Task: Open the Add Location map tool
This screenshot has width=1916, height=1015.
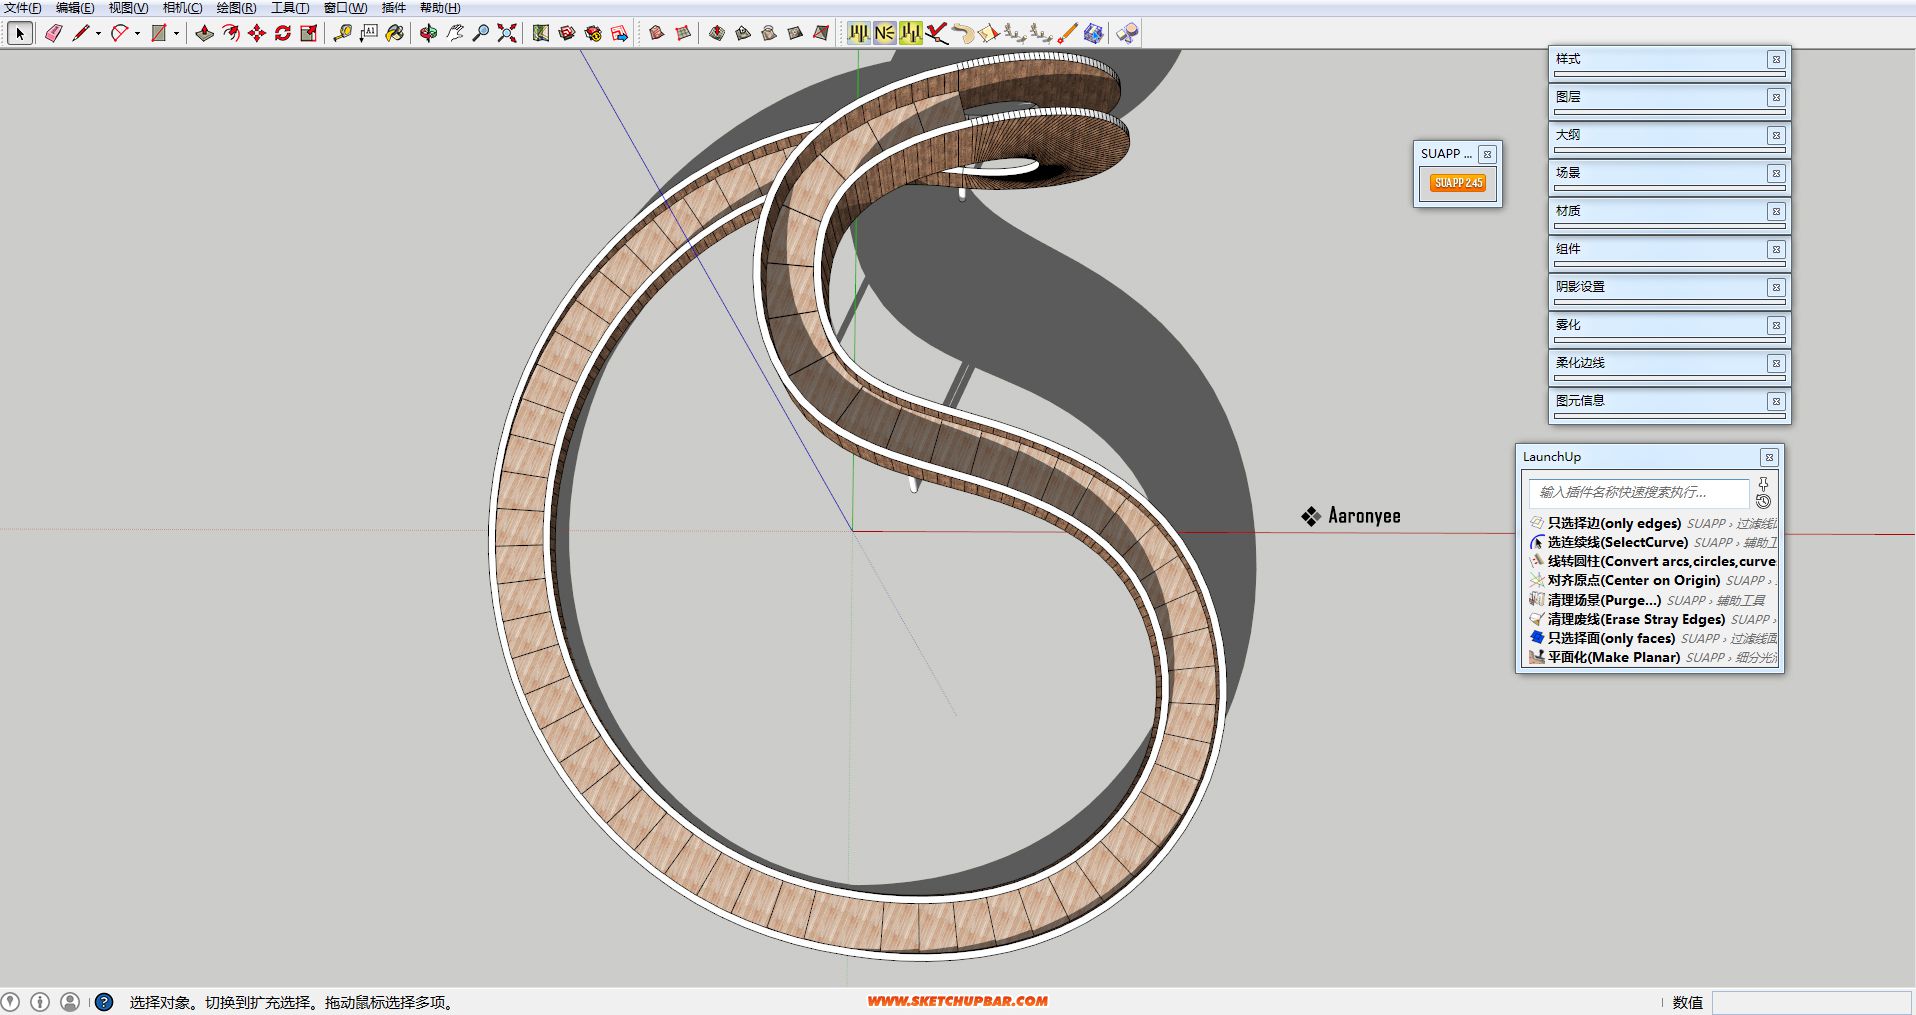Action: coord(541,33)
